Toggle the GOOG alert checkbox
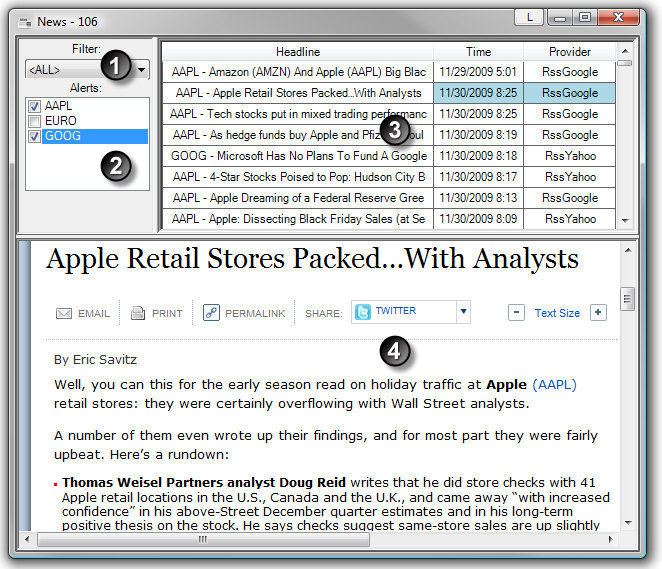The width and height of the screenshot is (662, 569). pyautogui.click(x=35, y=136)
